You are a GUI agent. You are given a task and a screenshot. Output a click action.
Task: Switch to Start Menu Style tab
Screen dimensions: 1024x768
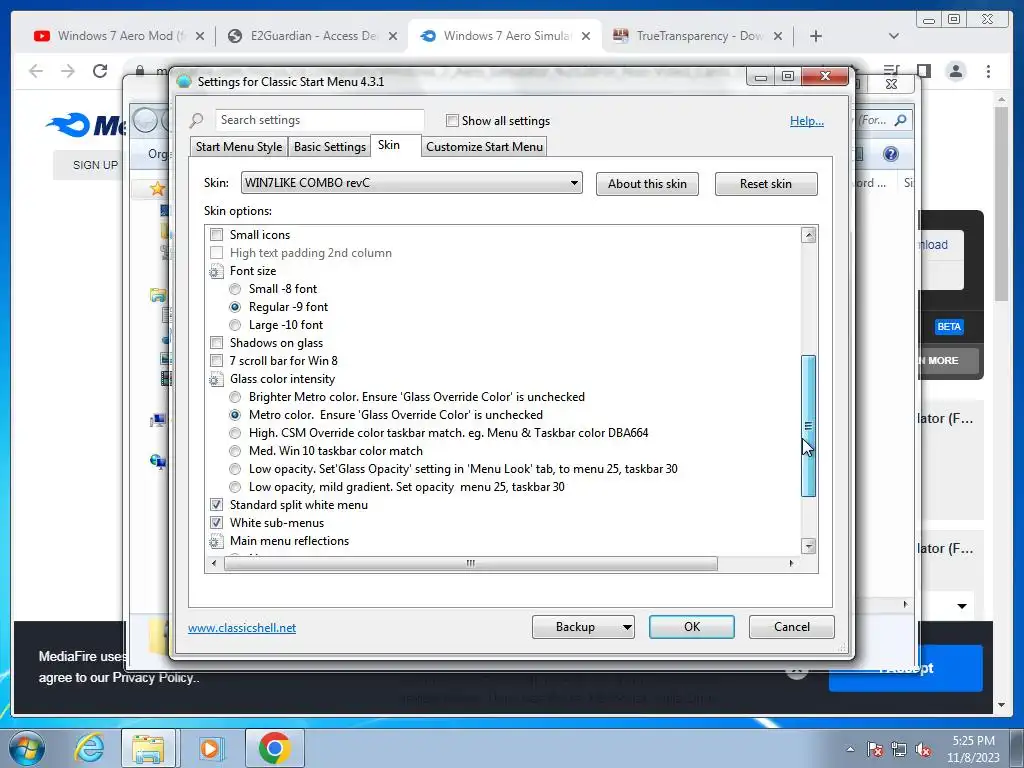pos(238,147)
